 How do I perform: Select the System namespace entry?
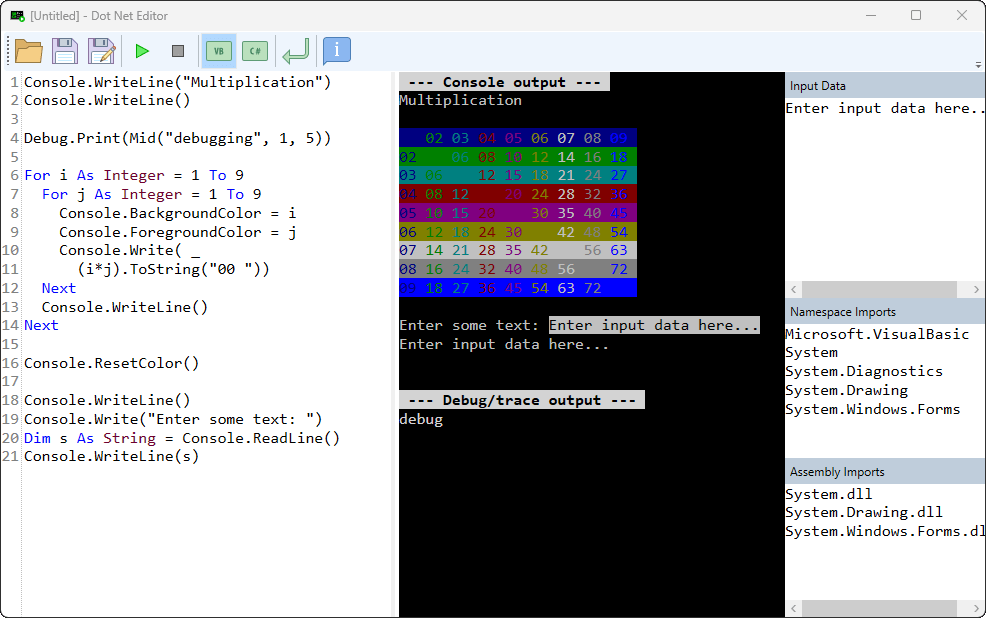[812, 353]
